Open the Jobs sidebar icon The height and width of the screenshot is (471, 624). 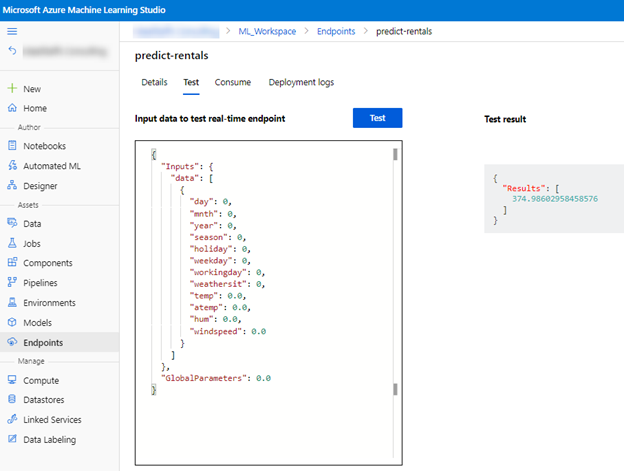click(12, 243)
